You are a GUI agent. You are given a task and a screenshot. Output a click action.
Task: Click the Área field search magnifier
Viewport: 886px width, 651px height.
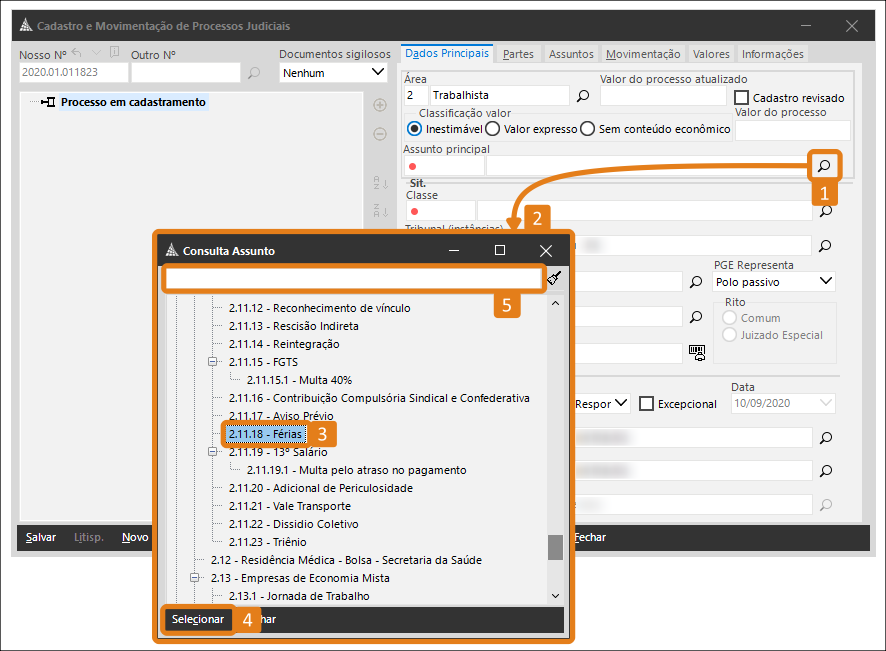(583, 96)
